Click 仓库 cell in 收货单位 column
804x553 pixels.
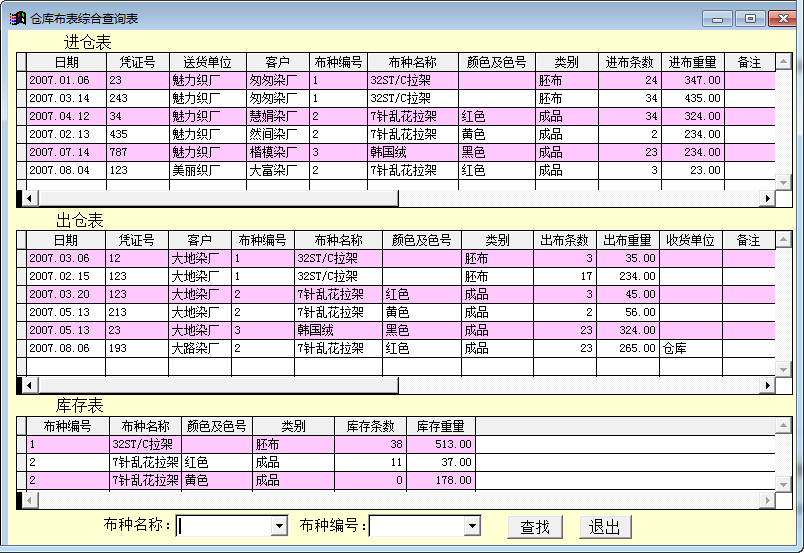[x=690, y=348]
